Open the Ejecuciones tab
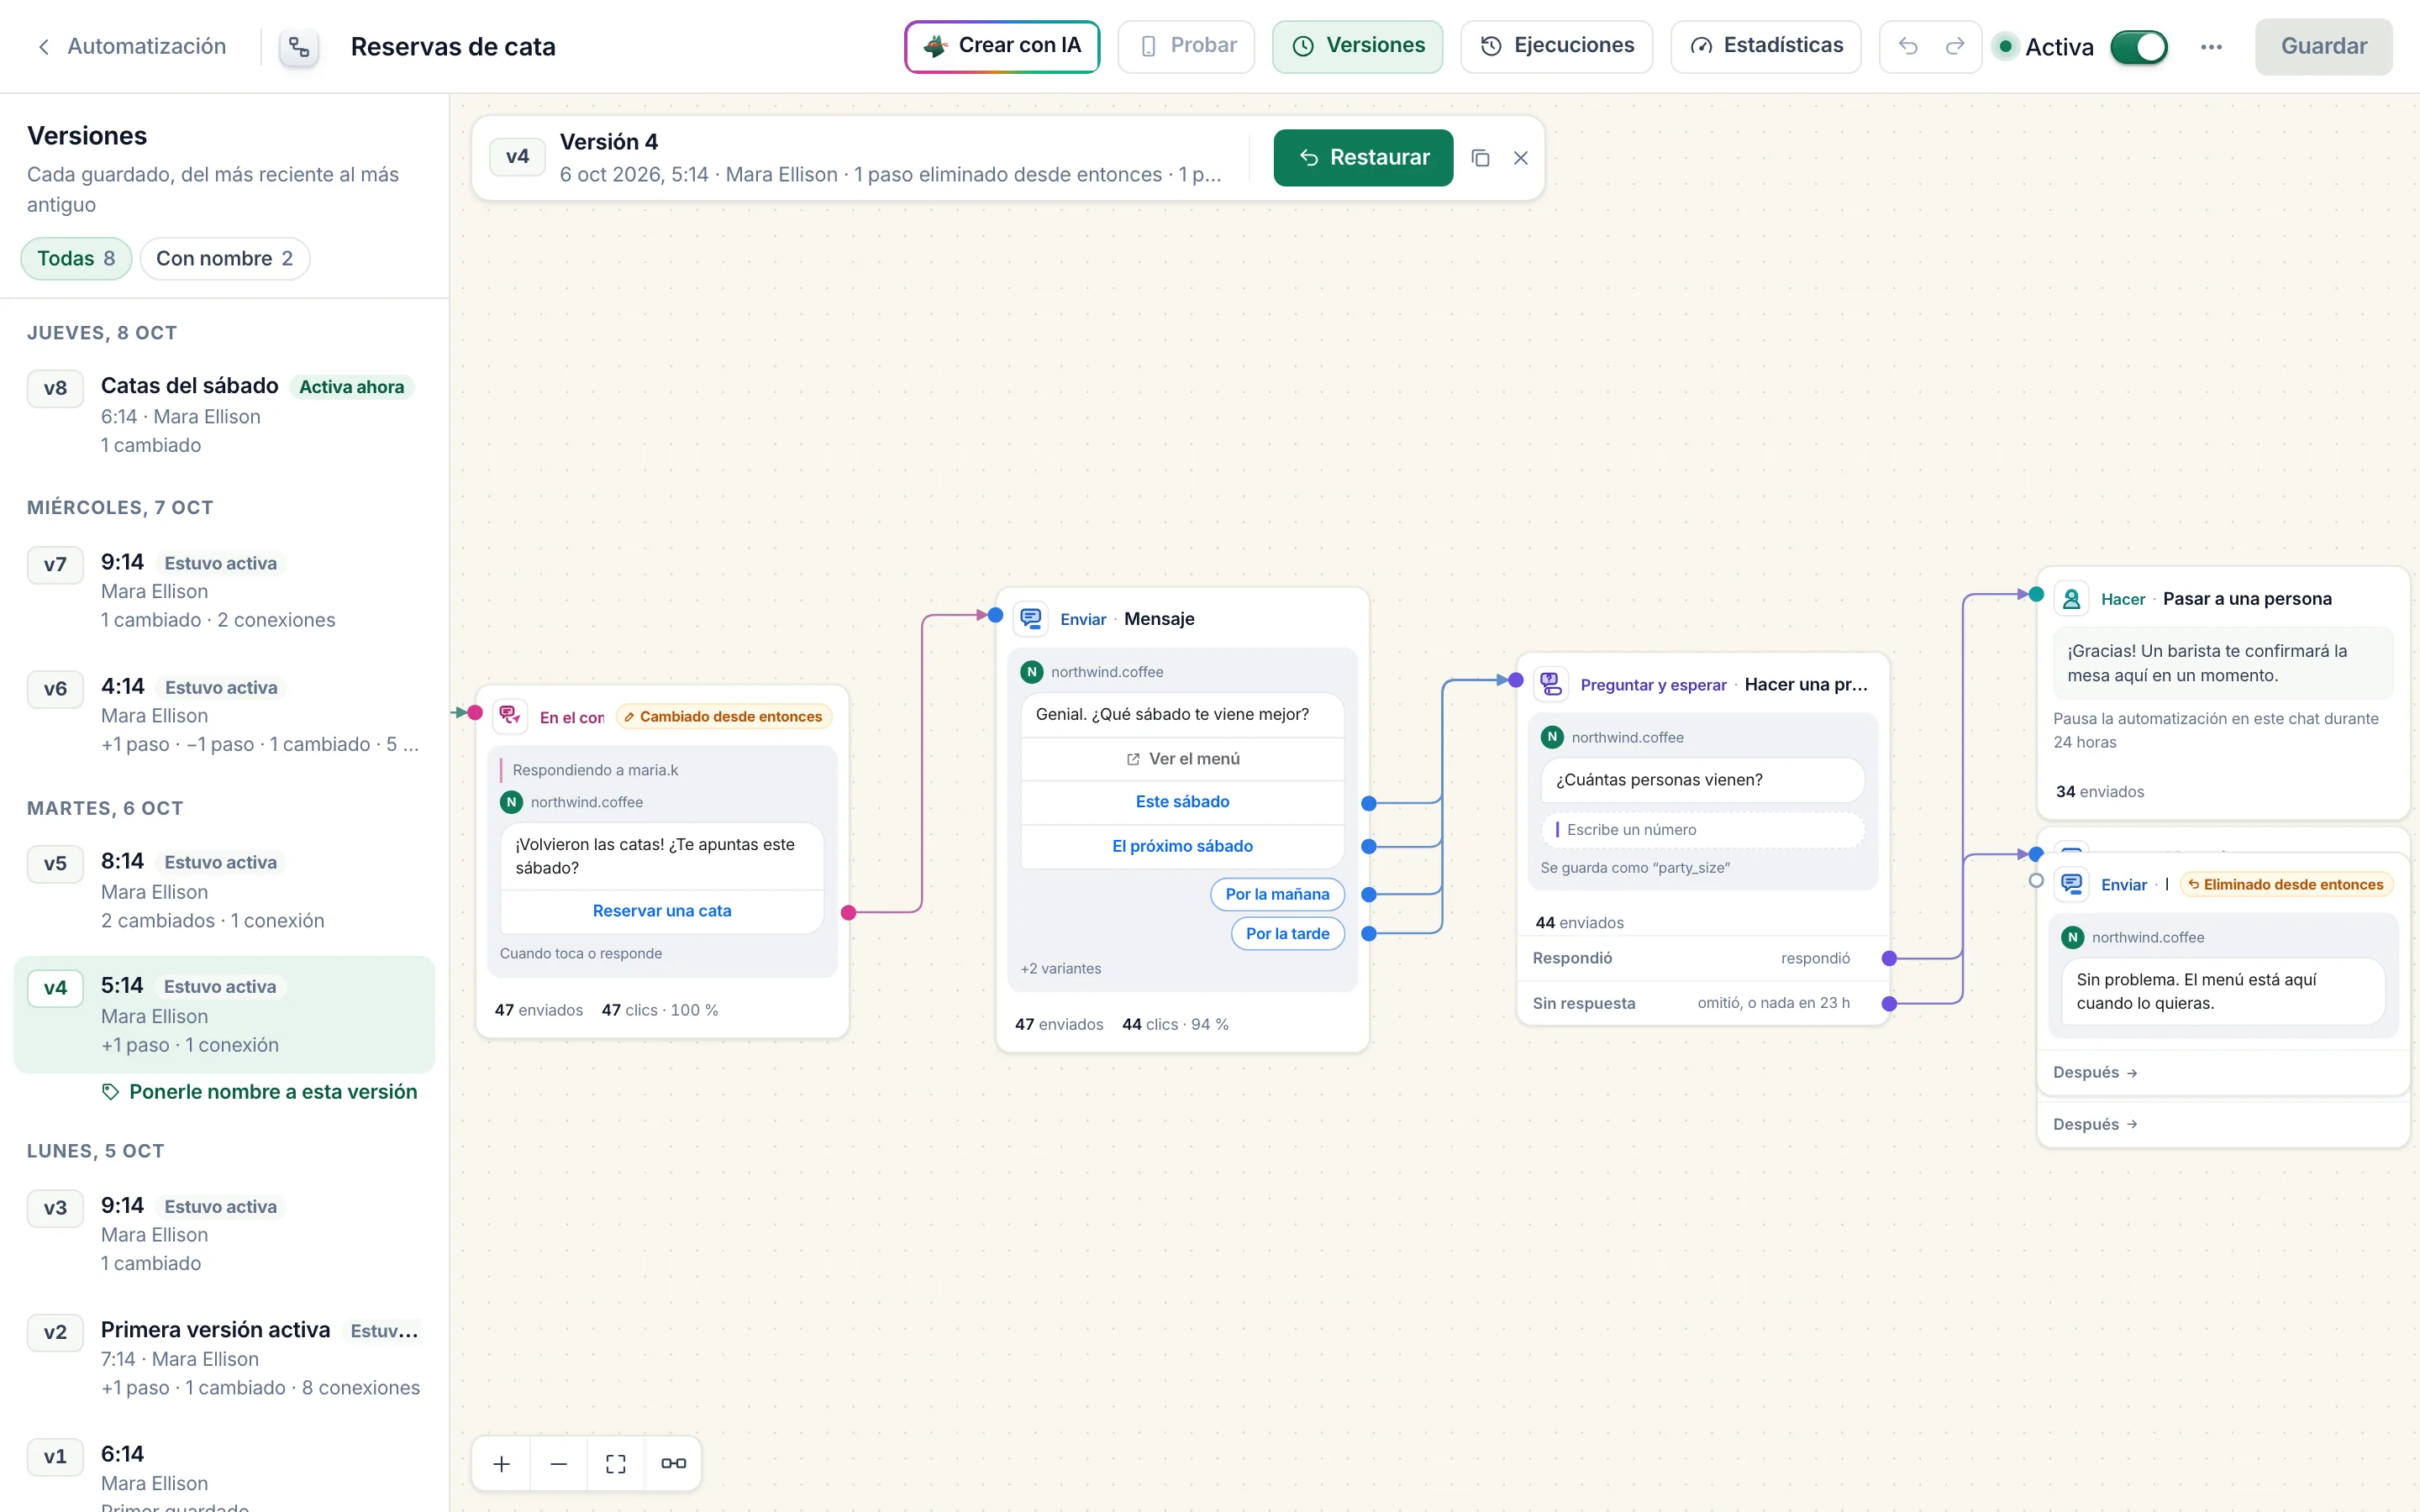This screenshot has width=2420, height=1512. [x=1556, y=46]
